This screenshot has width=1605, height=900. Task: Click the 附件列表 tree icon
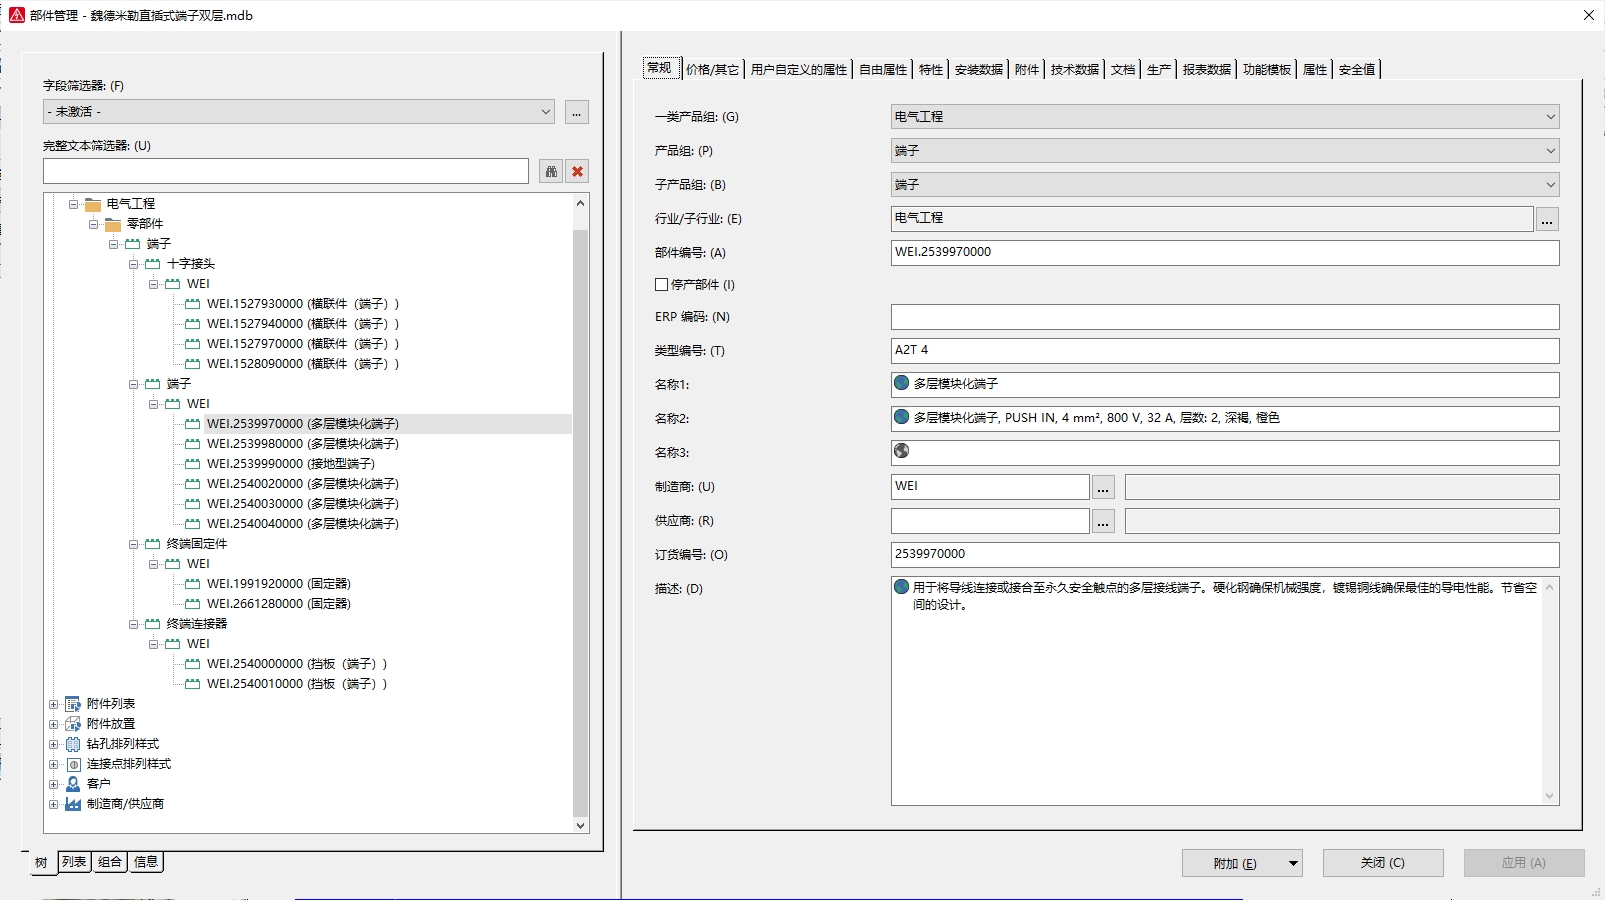coord(73,704)
